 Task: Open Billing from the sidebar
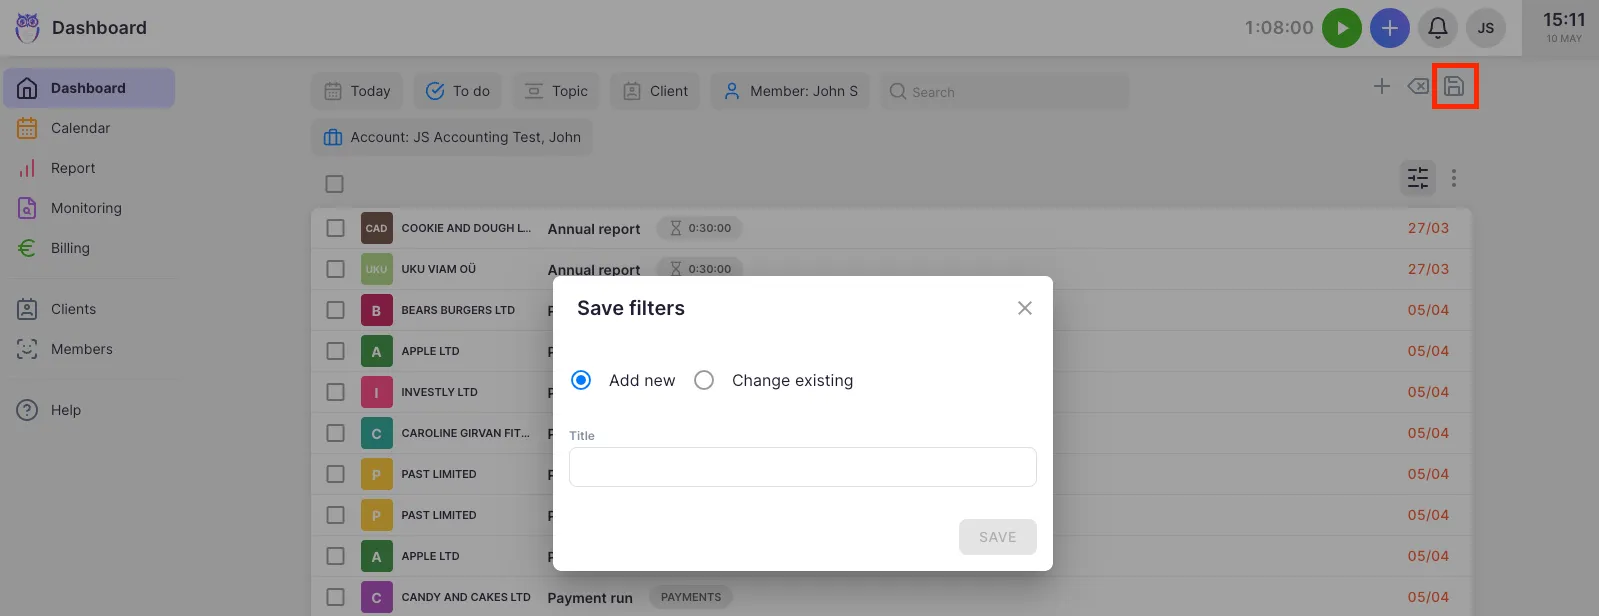(70, 248)
